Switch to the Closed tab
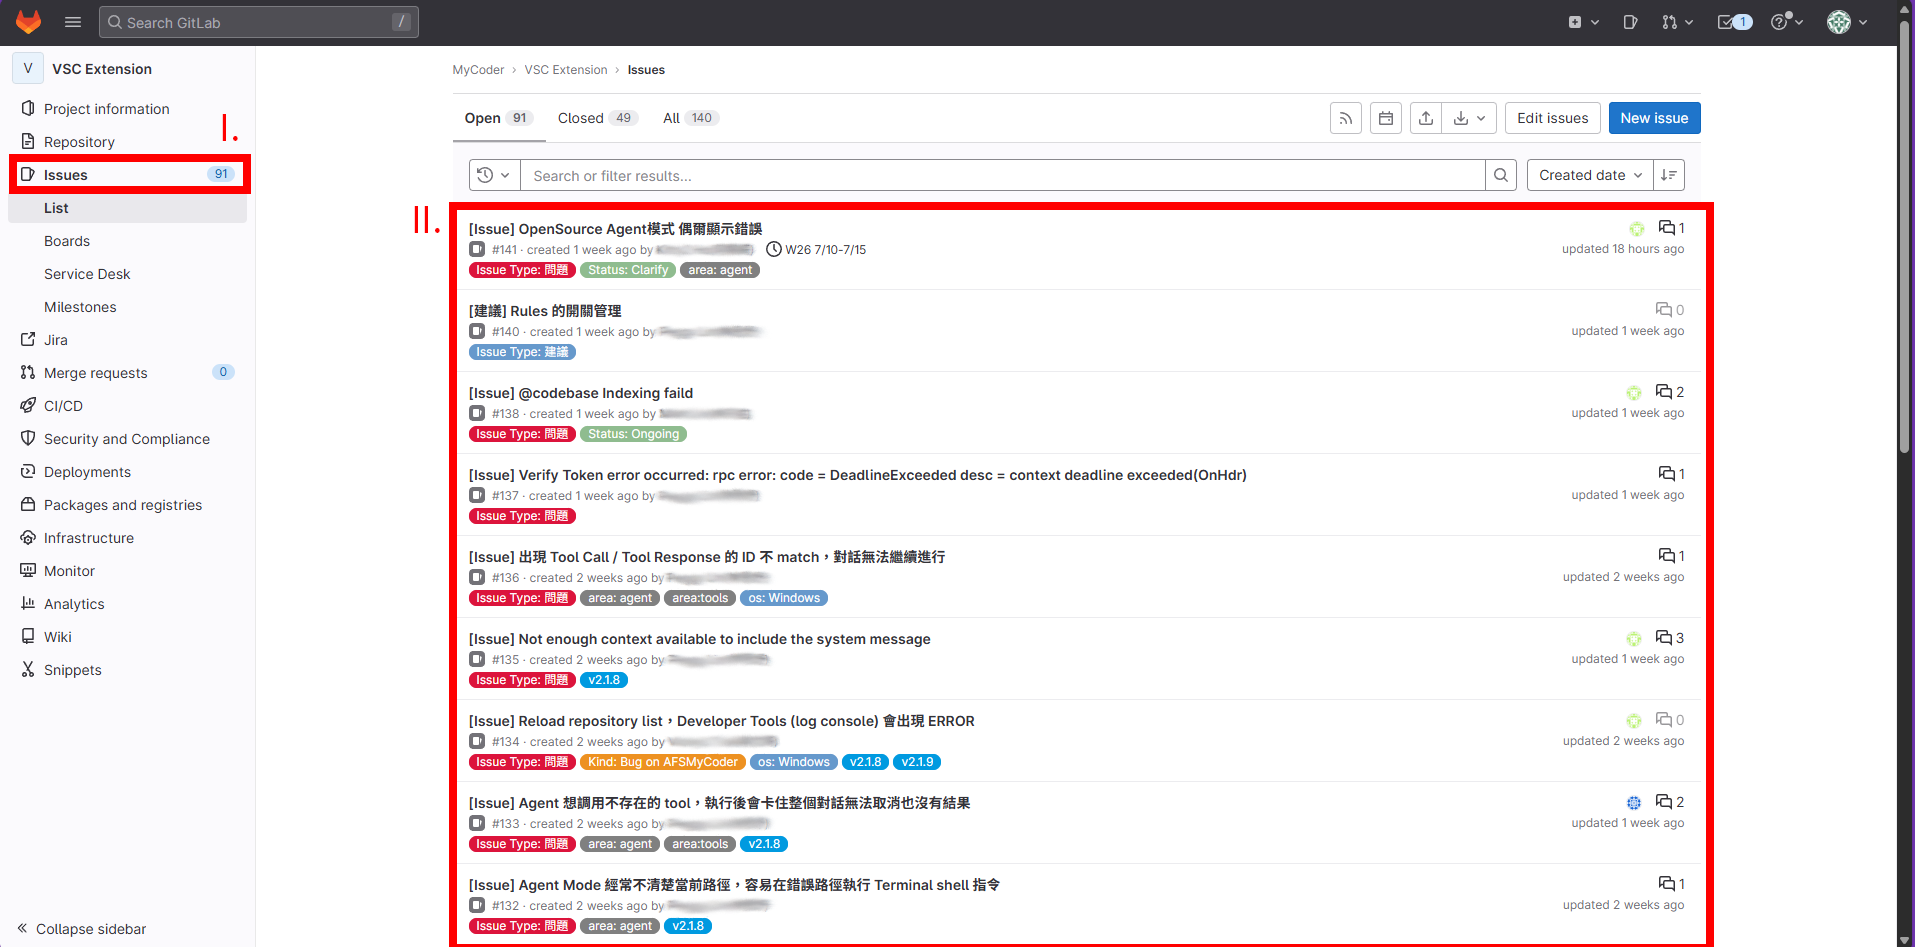This screenshot has width=1915, height=947. pos(597,118)
